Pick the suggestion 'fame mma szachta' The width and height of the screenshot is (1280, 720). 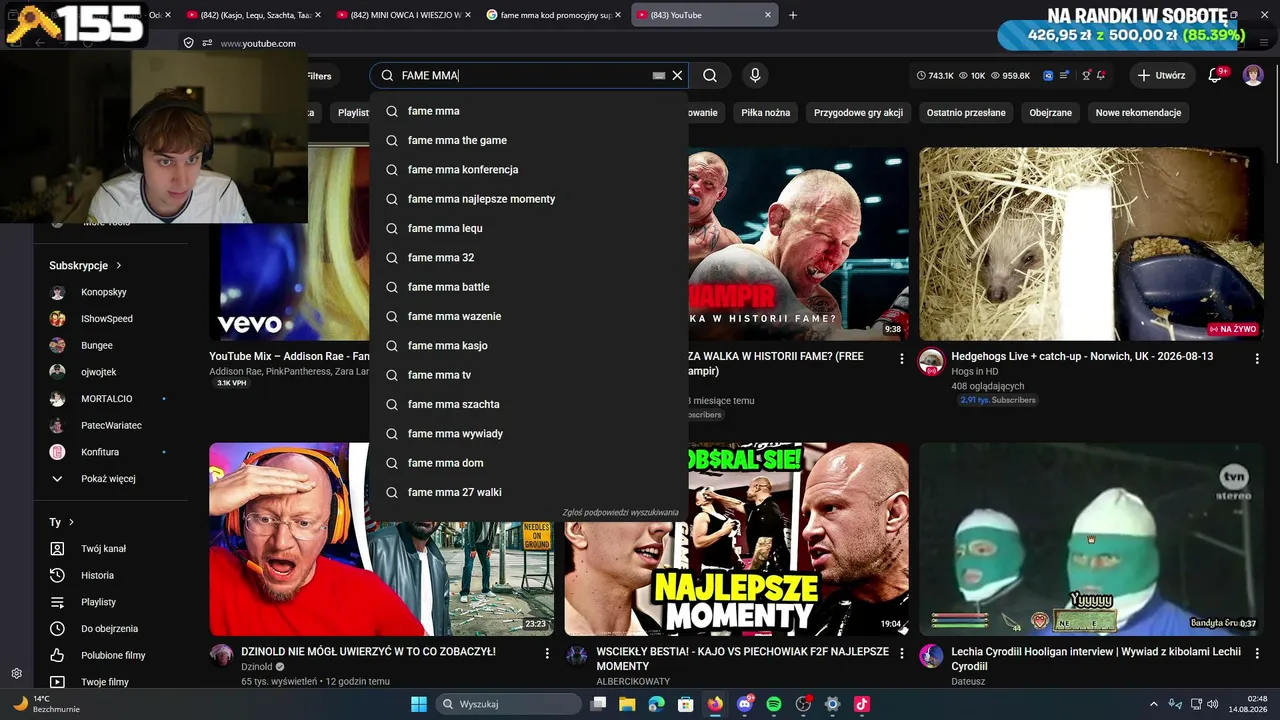[x=529, y=404]
